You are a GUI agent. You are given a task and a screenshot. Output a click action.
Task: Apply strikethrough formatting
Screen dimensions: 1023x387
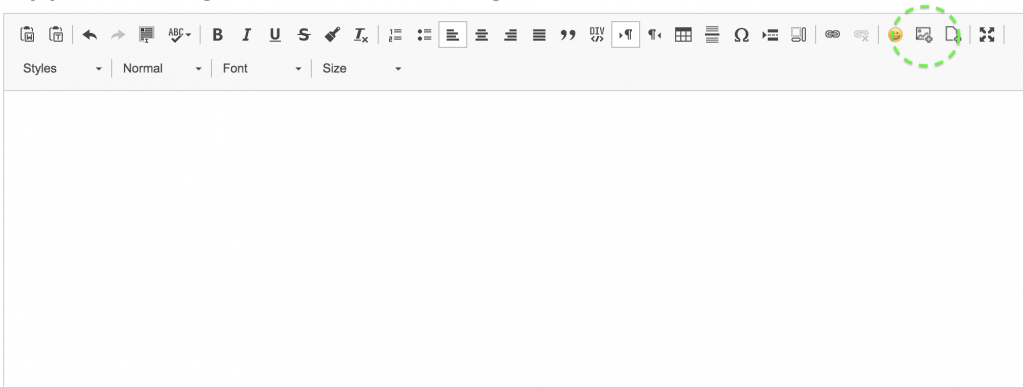(304, 35)
